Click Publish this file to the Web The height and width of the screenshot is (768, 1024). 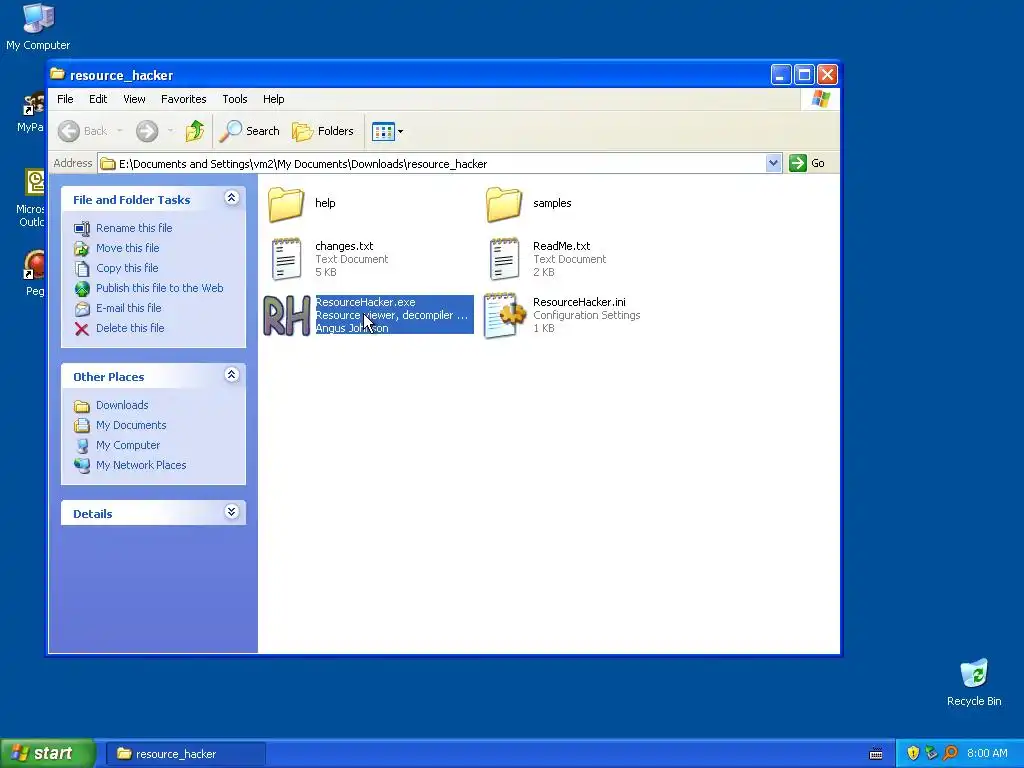[x=159, y=288]
